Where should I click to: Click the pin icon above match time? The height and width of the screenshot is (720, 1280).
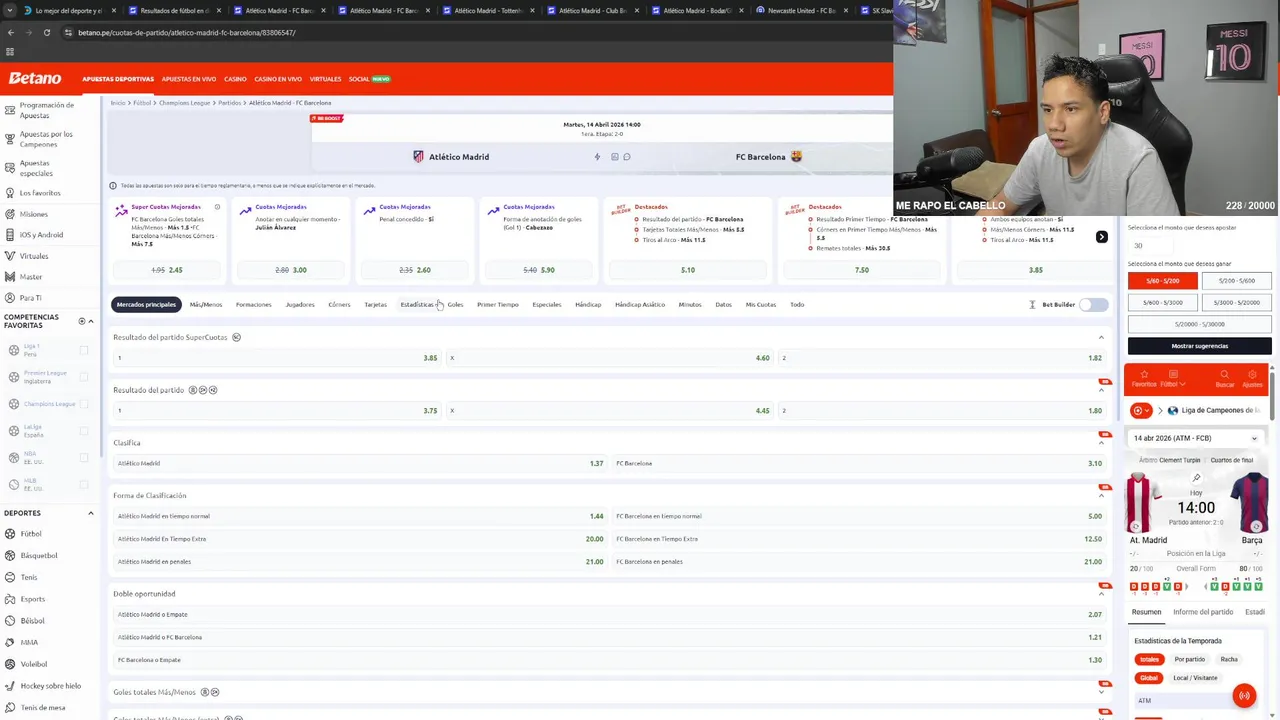coord(1196,478)
